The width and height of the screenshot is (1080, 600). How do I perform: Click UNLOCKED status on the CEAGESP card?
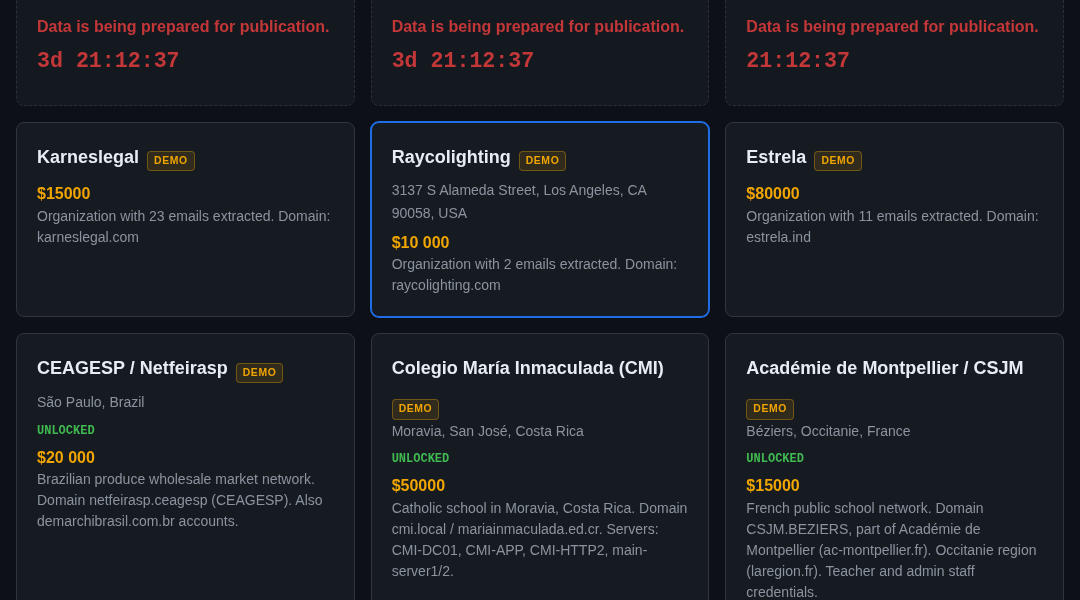pyautogui.click(x=65, y=430)
